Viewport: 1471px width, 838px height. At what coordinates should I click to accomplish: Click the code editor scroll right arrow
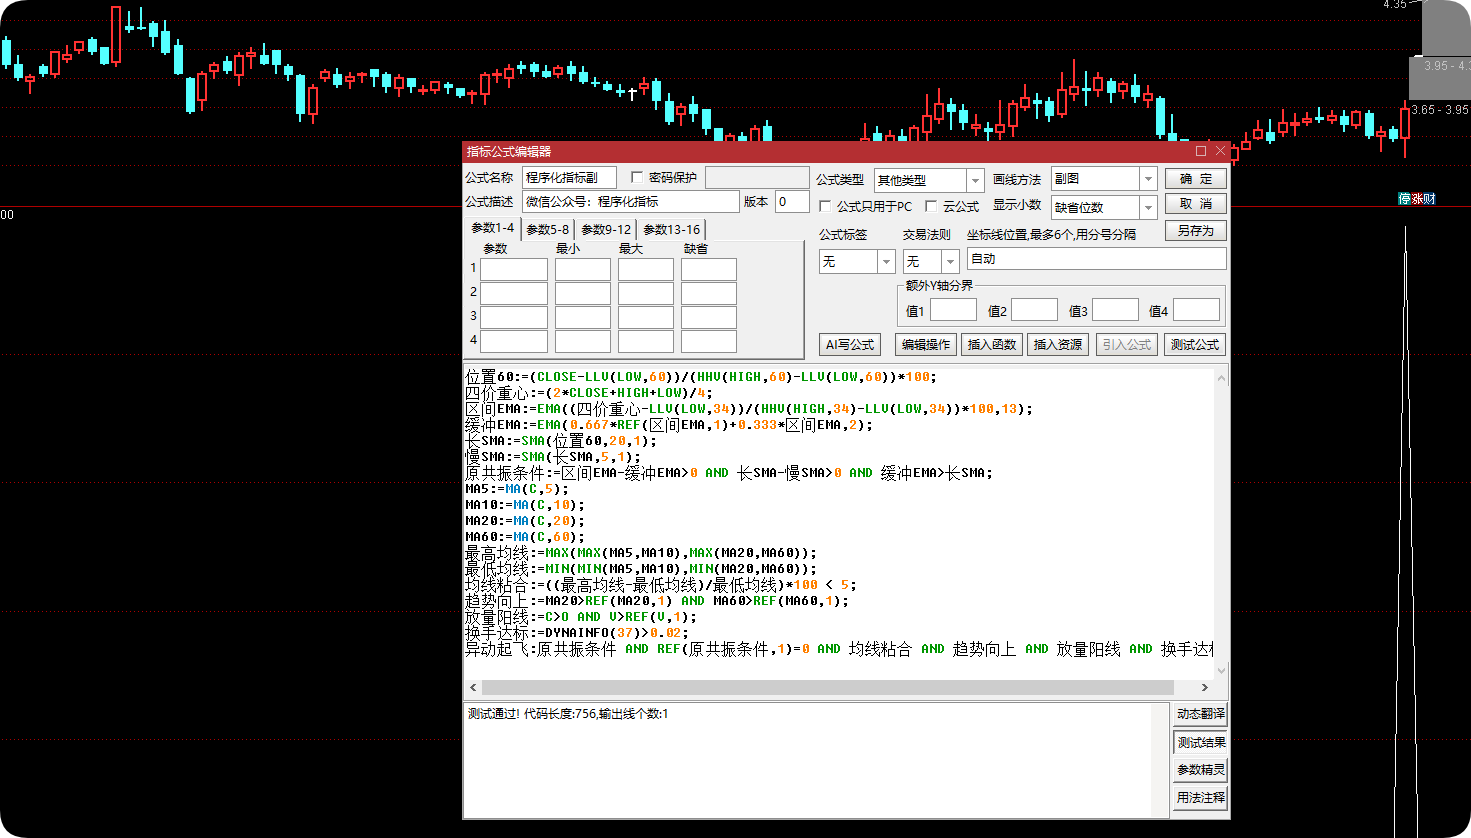pyautogui.click(x=1205, y=688)
